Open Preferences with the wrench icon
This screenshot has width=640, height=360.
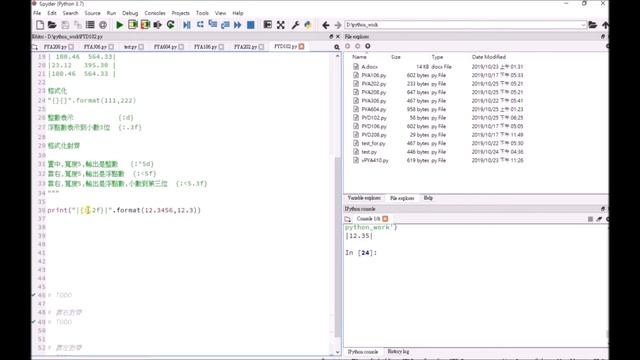point(296,25)
